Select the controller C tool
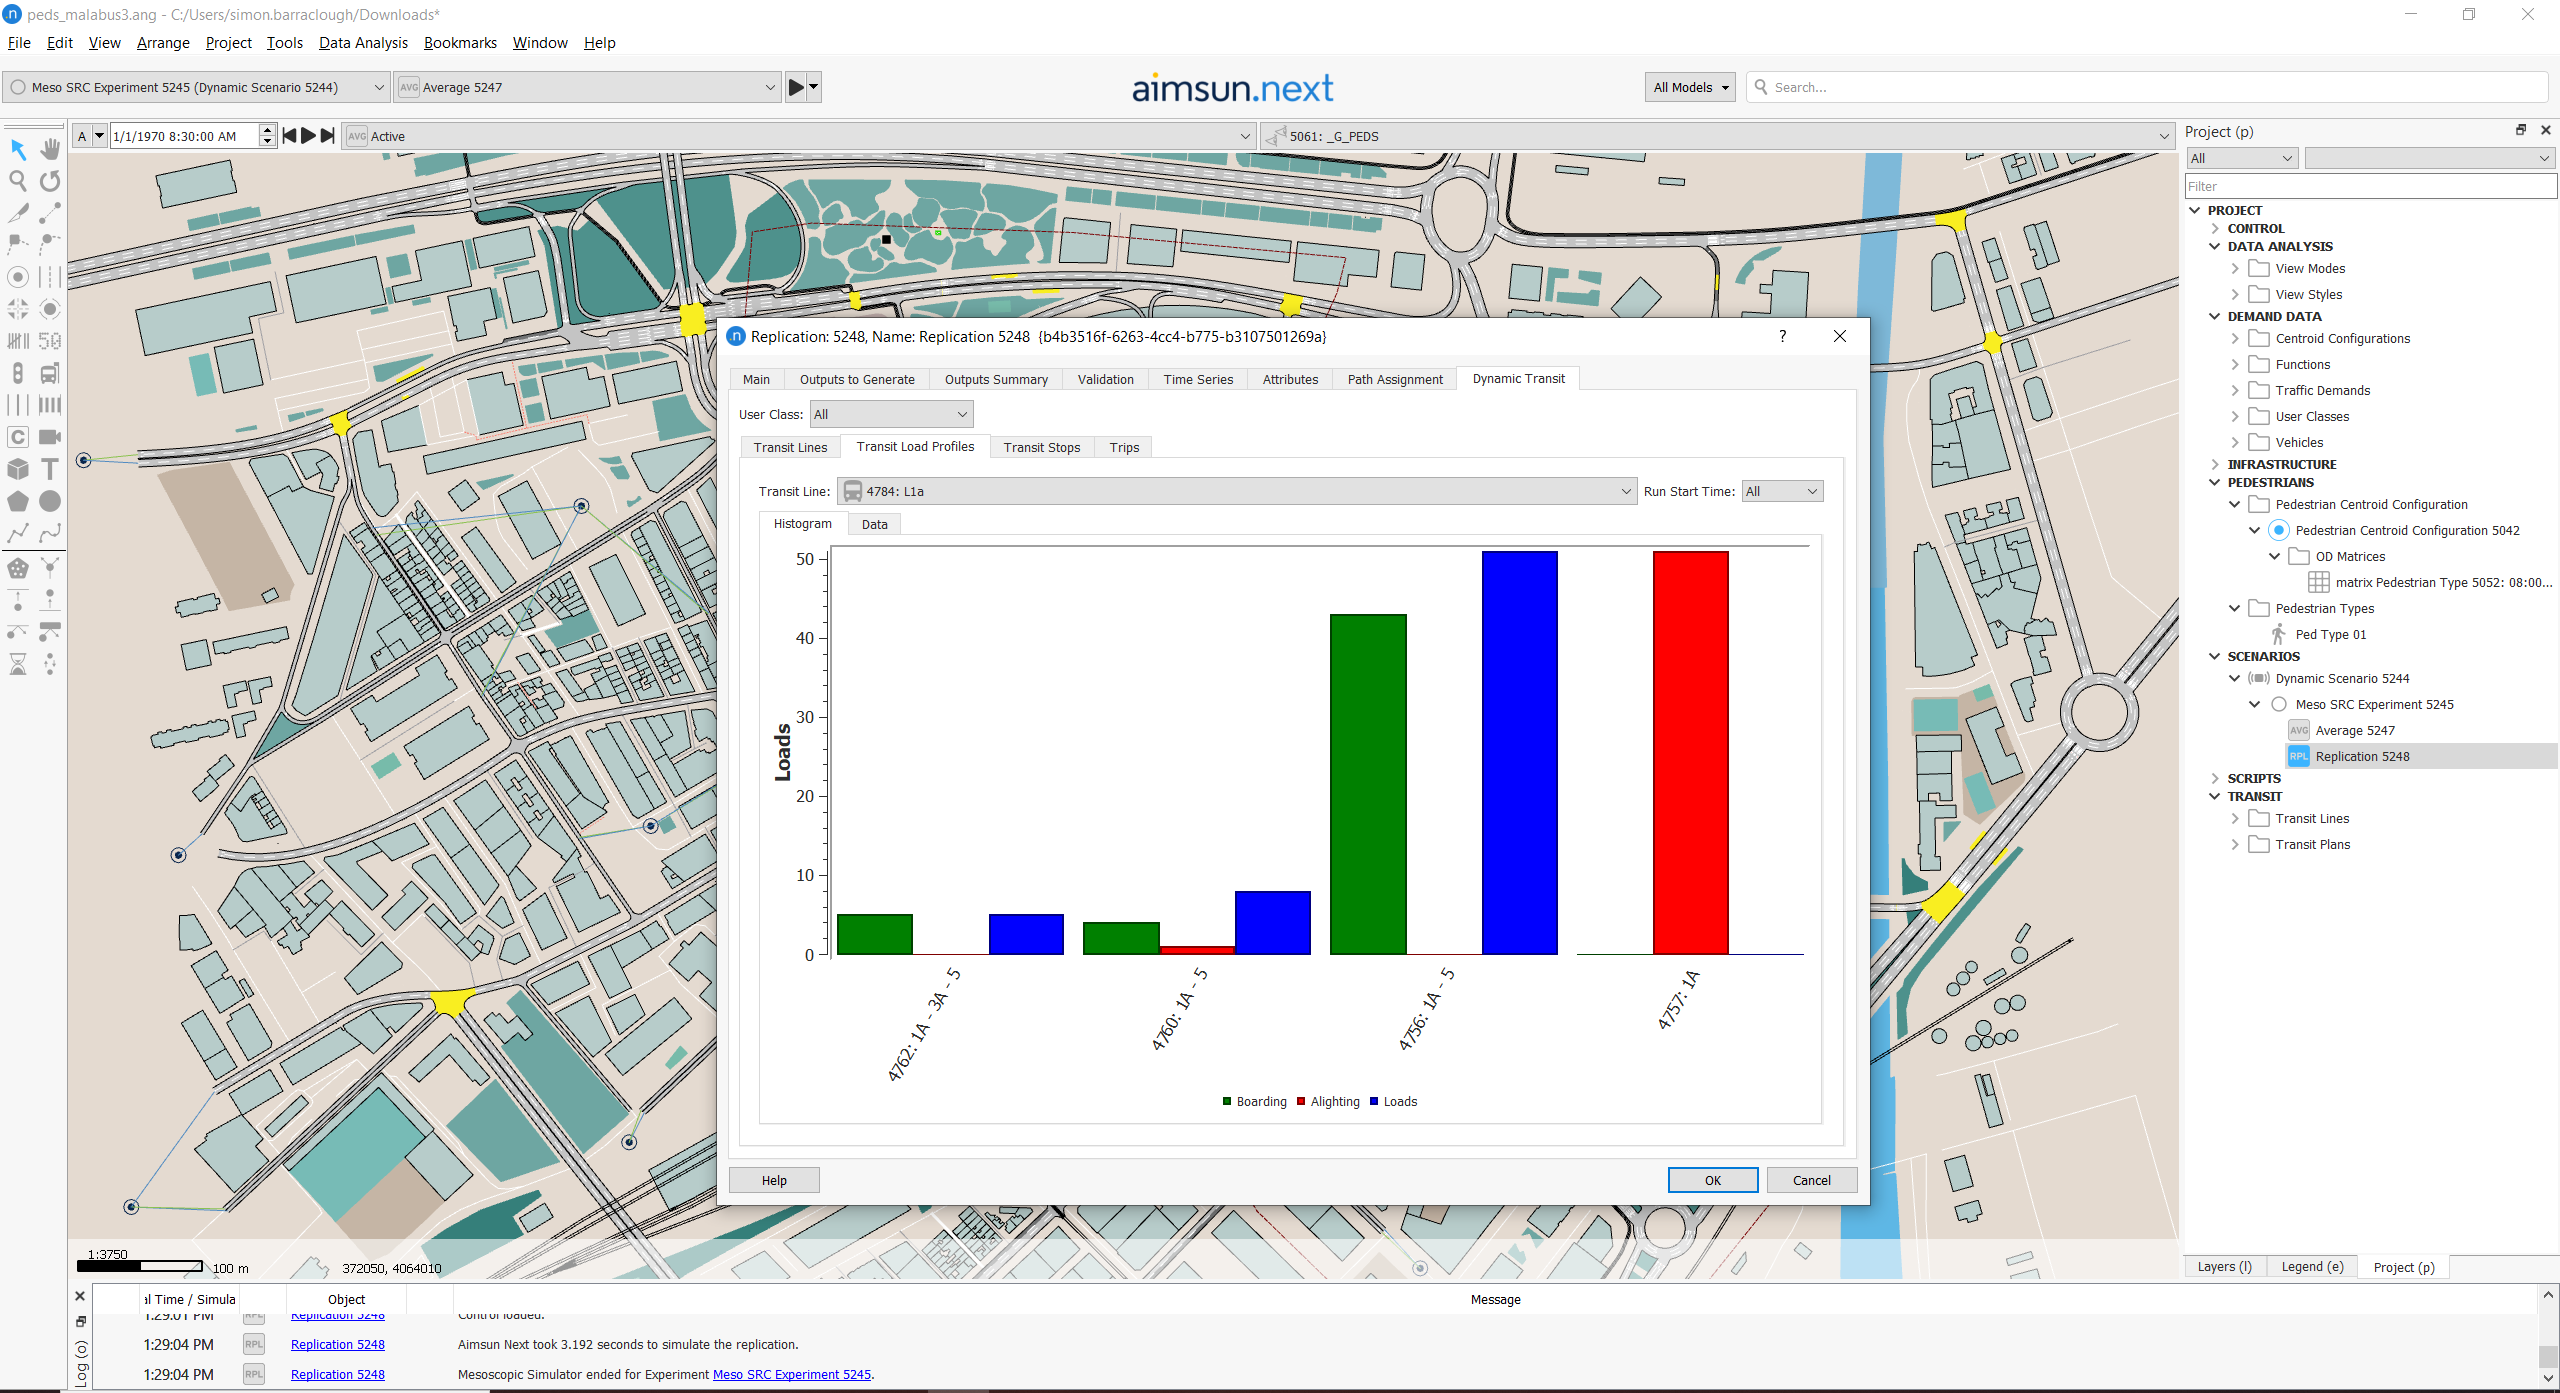 (x=18, y=437)
